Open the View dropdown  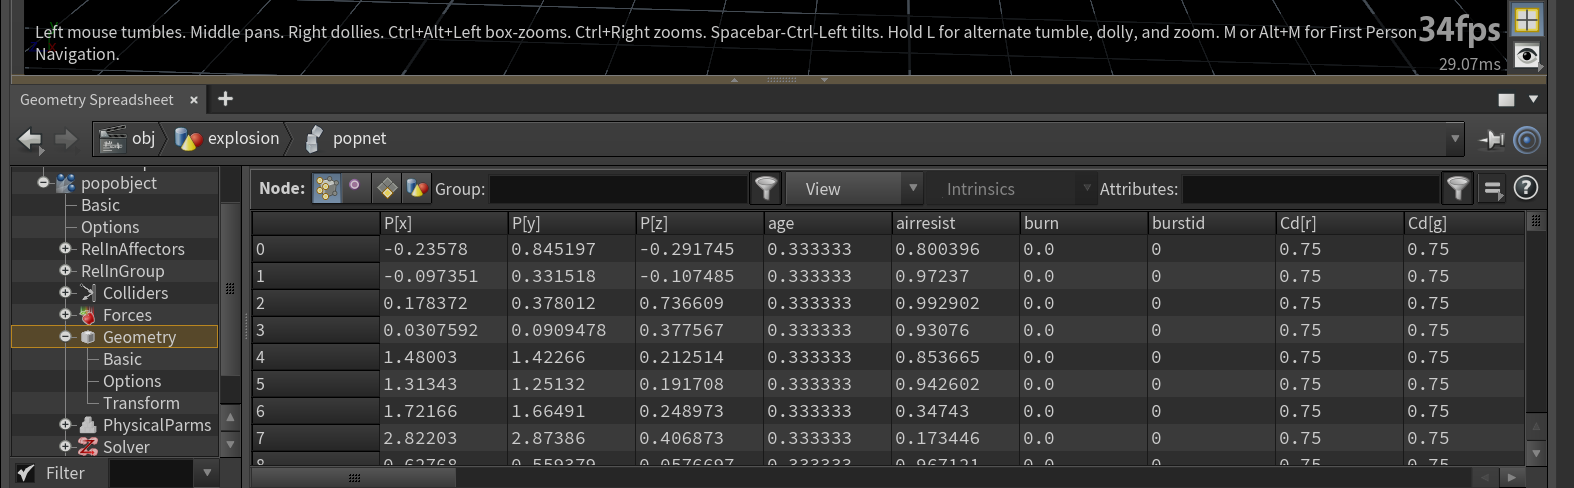pyautogui.click(x=852, y=188)
